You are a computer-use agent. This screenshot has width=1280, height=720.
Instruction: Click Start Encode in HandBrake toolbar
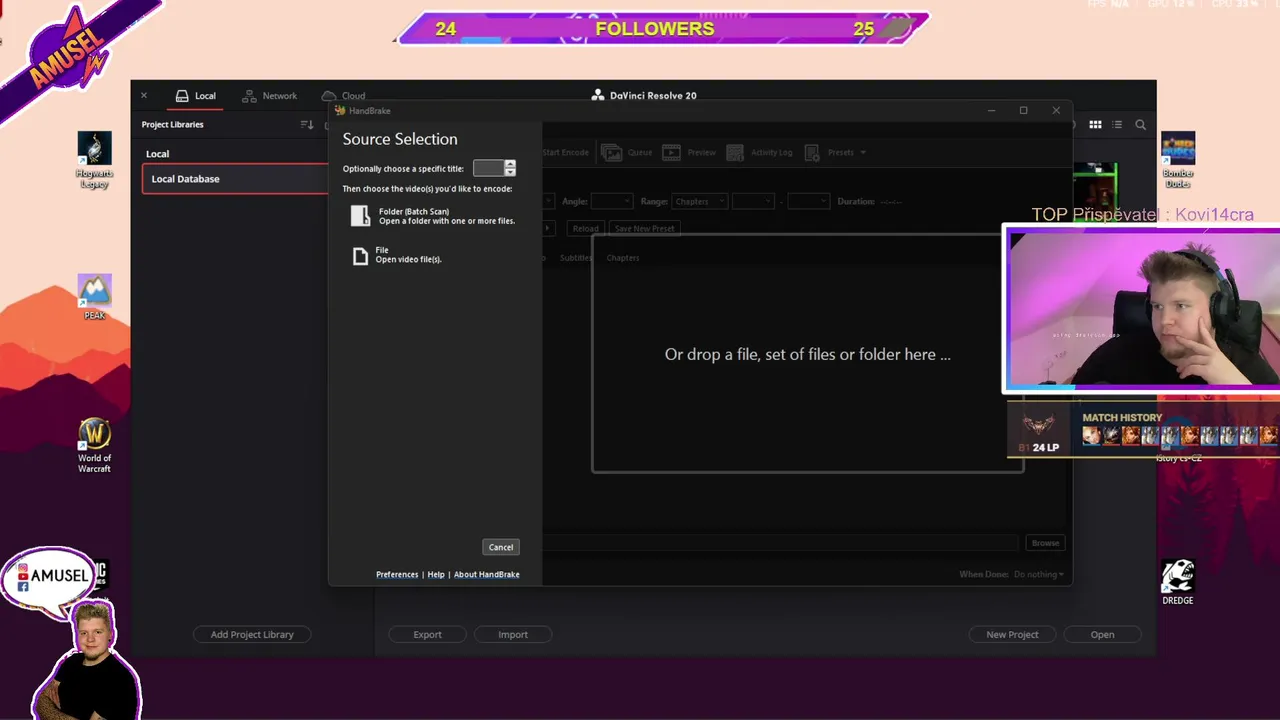click(x=566, y=152)
